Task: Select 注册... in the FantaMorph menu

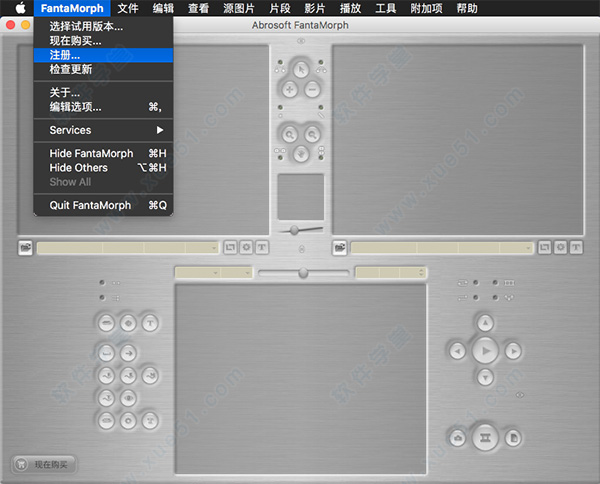Action: point(103,55)
